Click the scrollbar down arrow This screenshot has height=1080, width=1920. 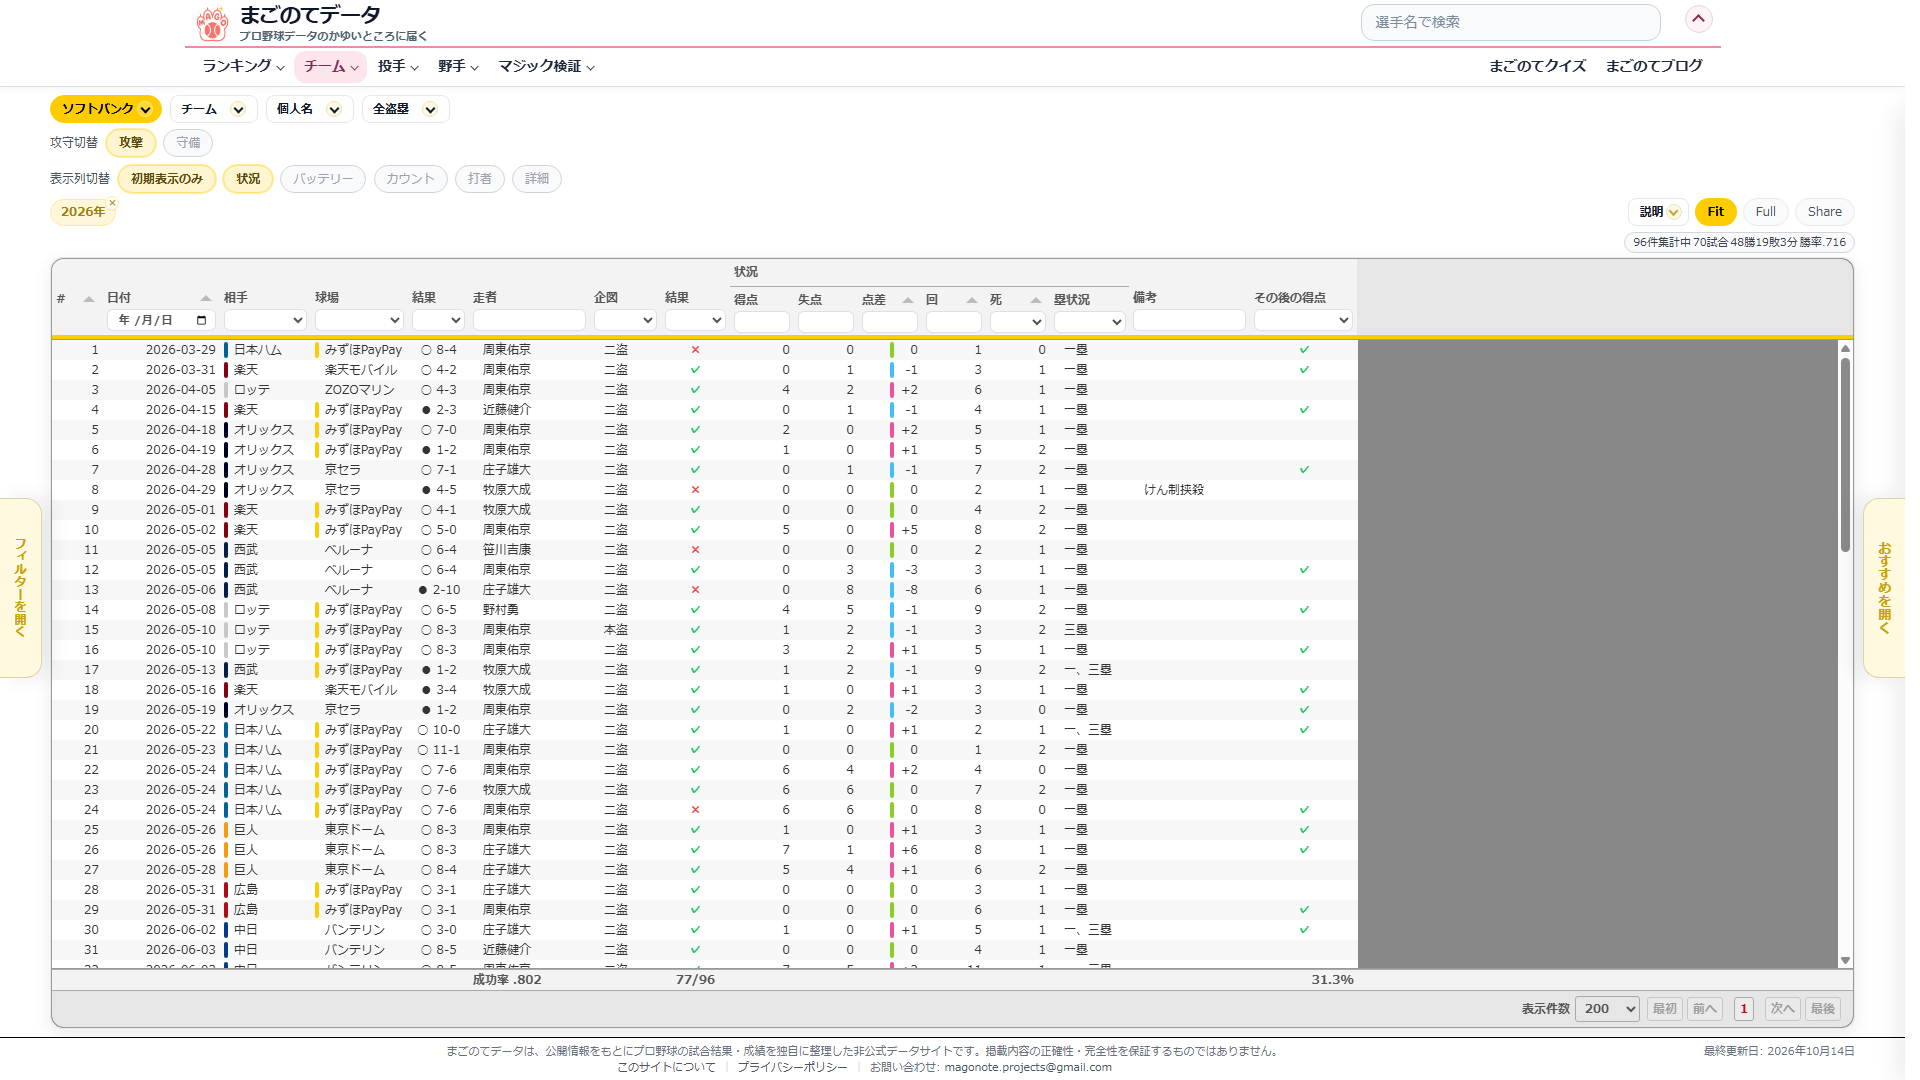coord(1845,960)
